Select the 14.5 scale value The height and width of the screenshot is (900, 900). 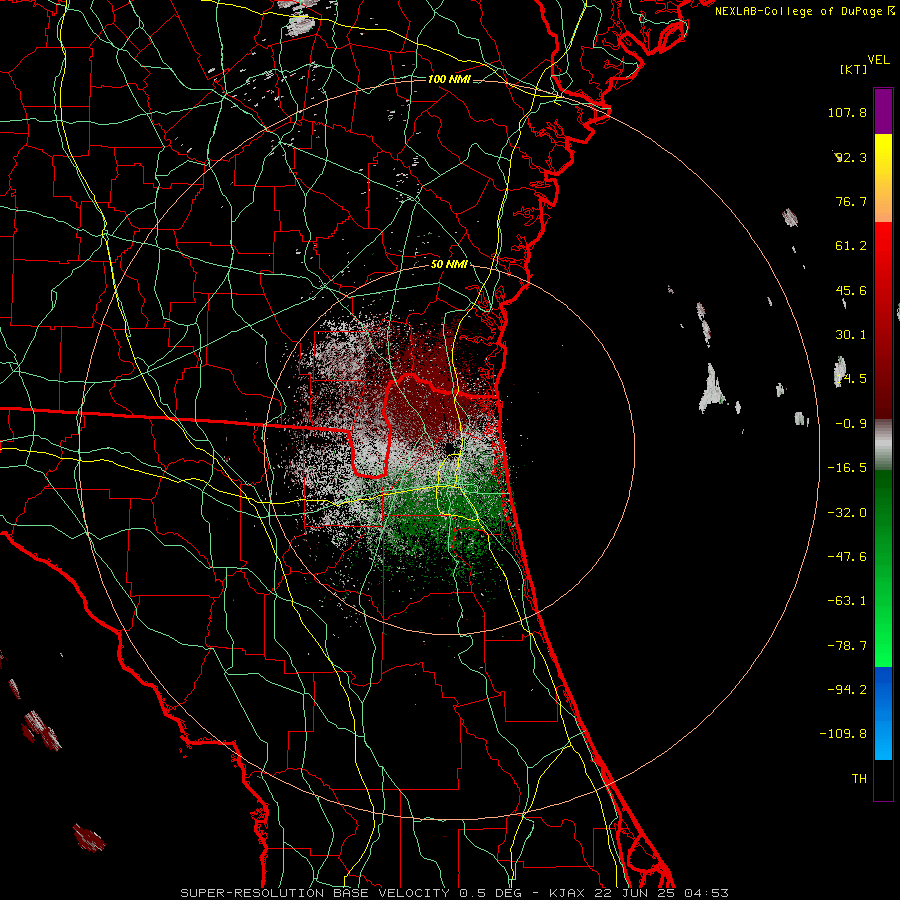[x=851, y=379]
